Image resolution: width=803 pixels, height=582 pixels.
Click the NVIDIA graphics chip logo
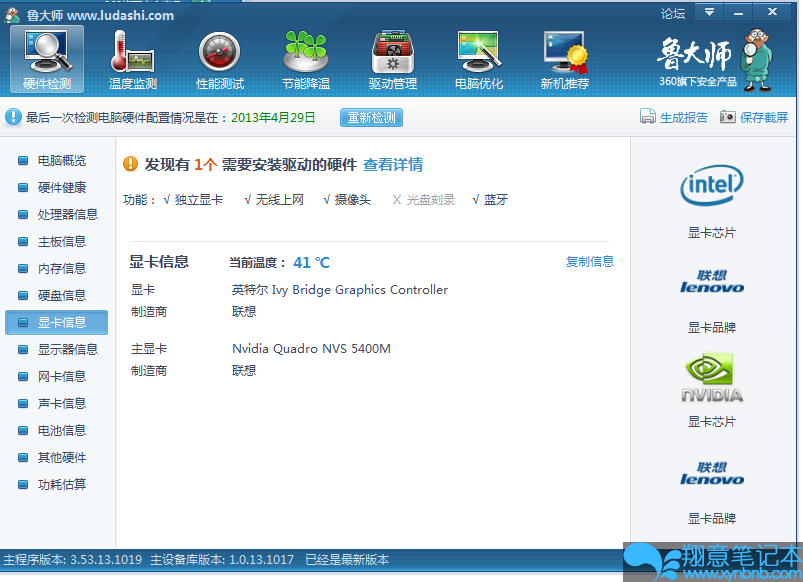tap(712, 377)
